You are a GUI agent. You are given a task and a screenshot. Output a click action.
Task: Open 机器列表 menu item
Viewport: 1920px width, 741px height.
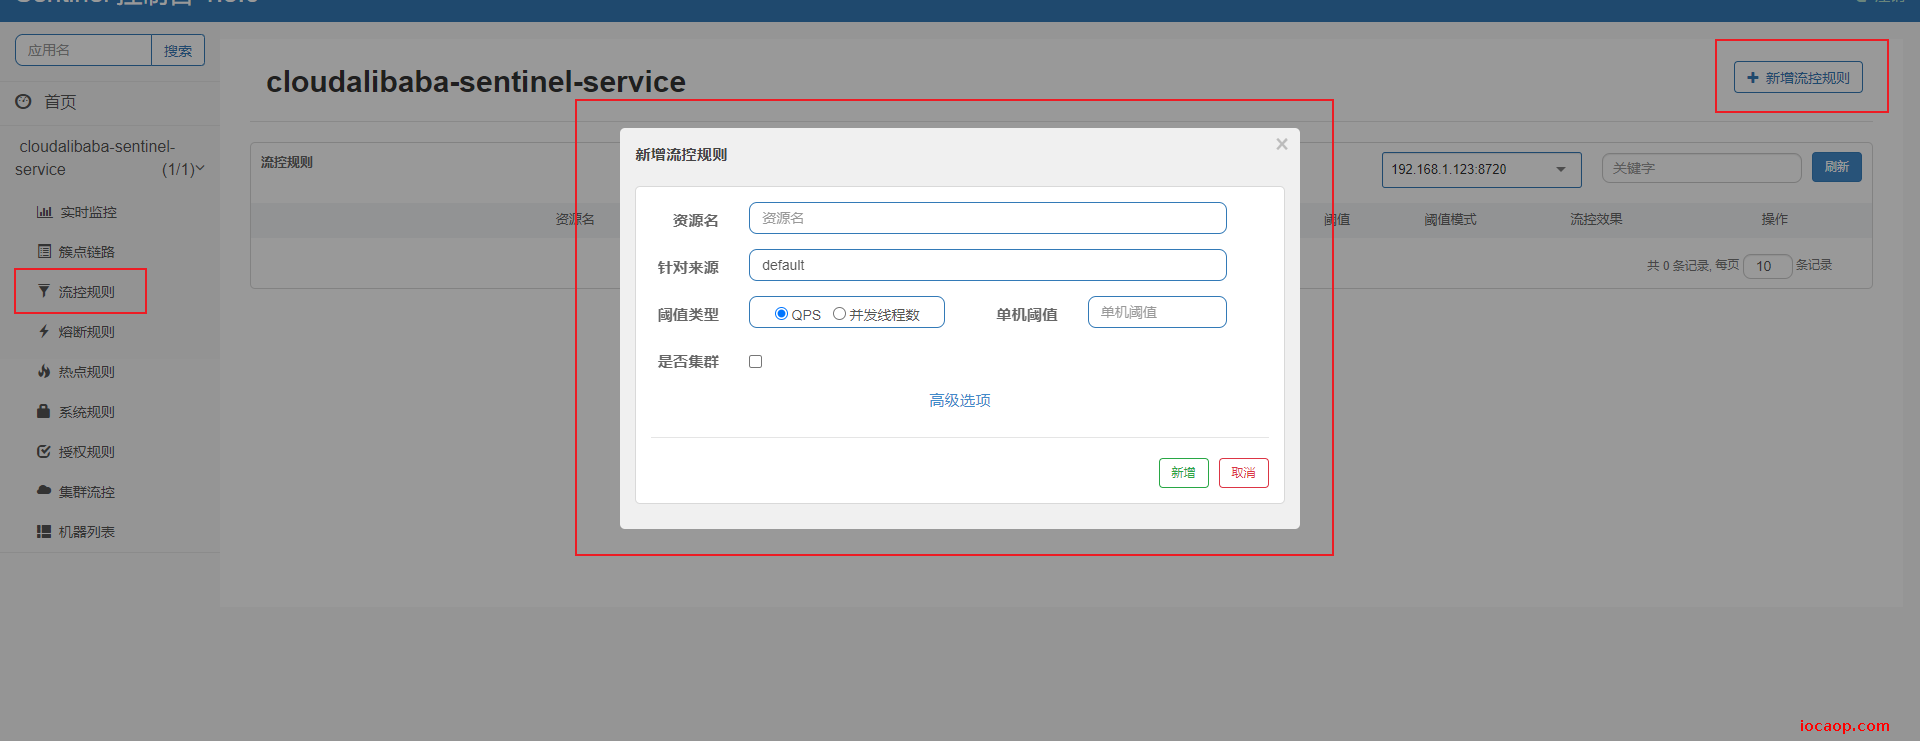pyautogui.click(x=86, y=532)
